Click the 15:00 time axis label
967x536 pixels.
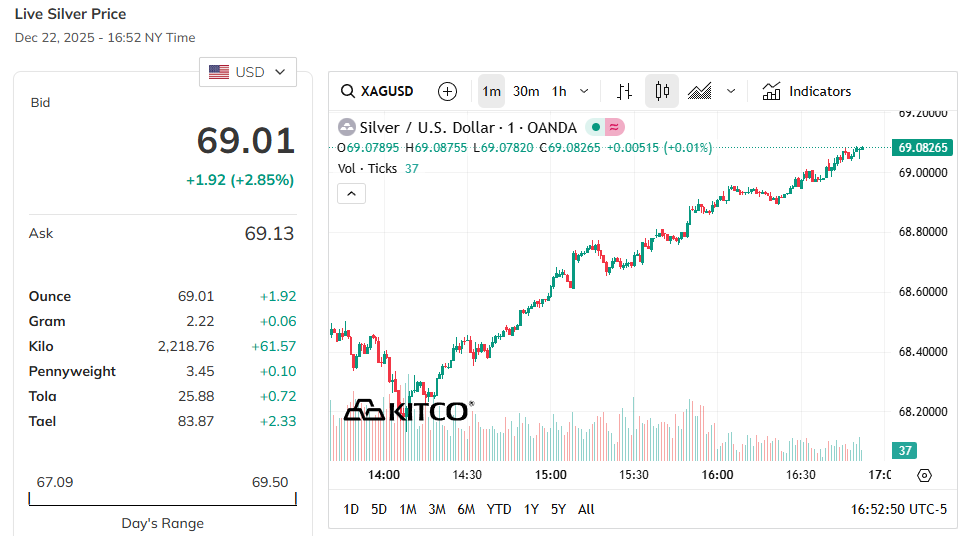coord(551,475)
